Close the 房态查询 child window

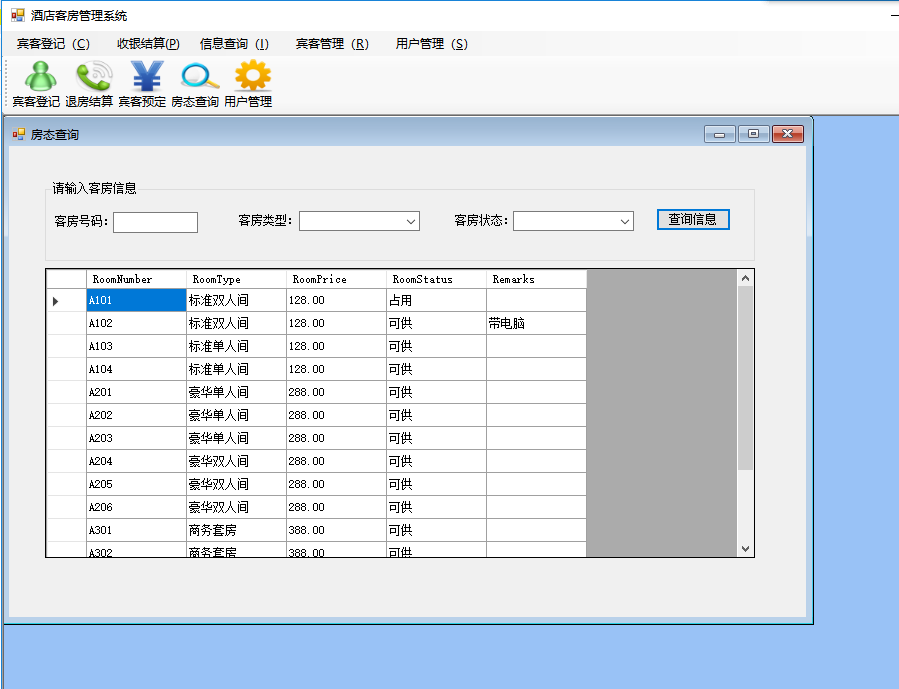pos(788,134)
